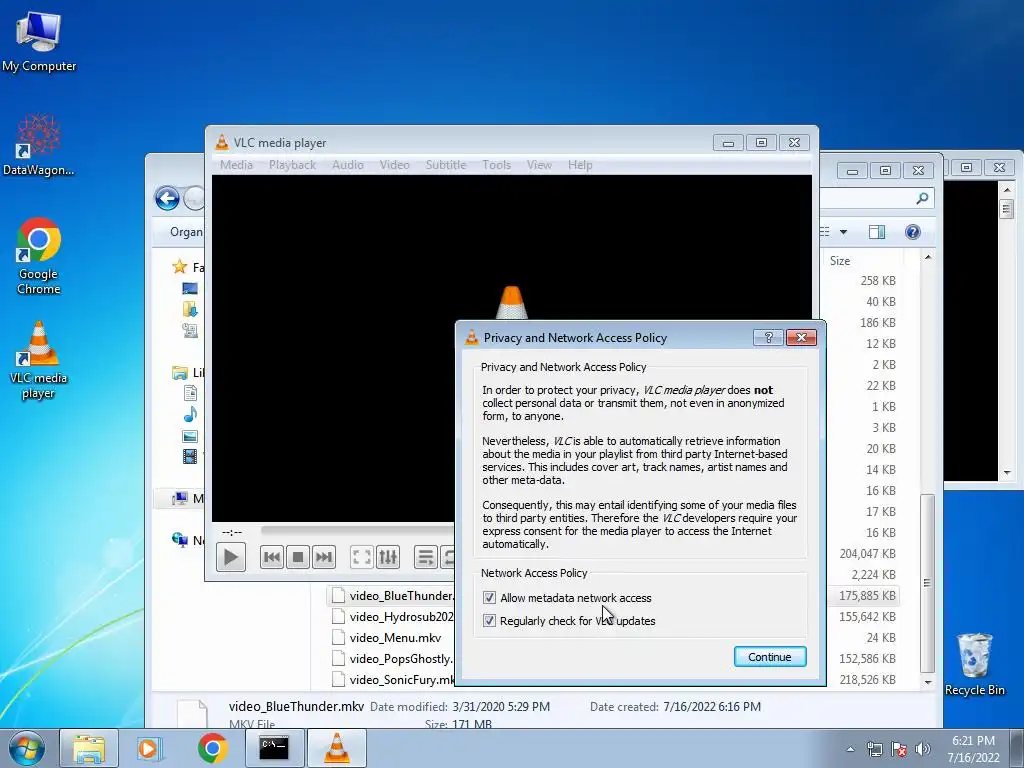The width and height of the screenshot is (1024, 768).
Task: Close the Privacy and Network Access Policy dialog
Action: 801,337
